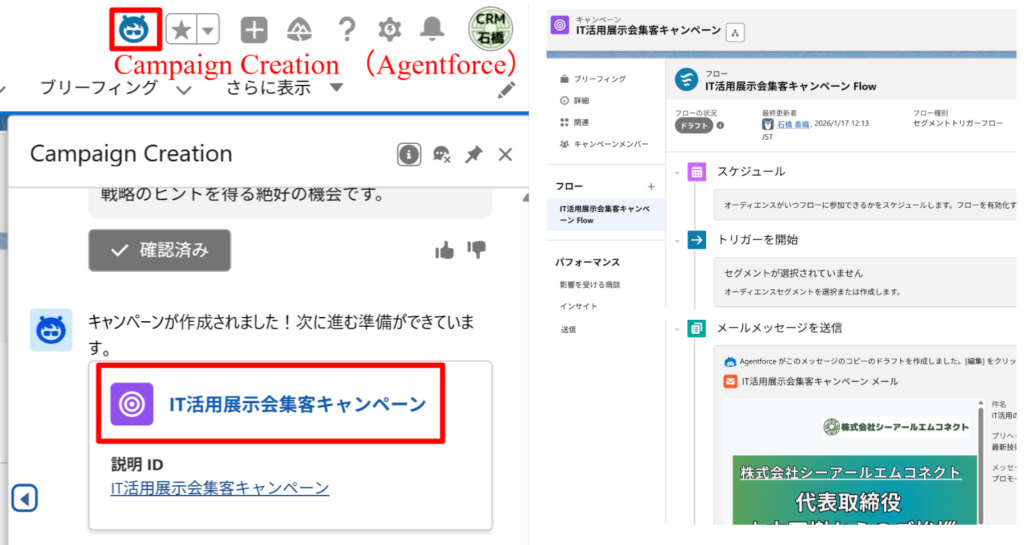Click the end conversation chat icon
The width and height of the screenshot is (1024, 545).
coord(442,155)
